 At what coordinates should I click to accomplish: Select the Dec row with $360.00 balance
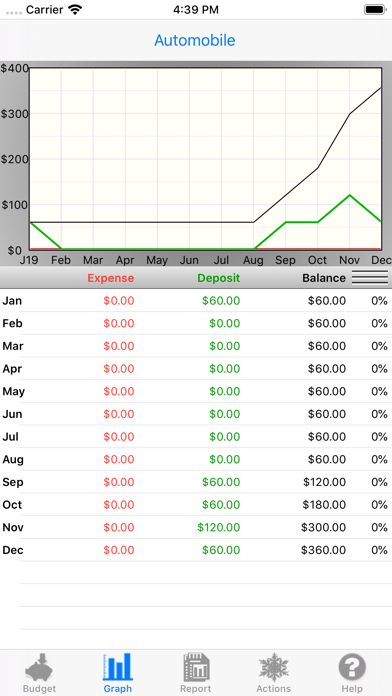click(196, 550)
